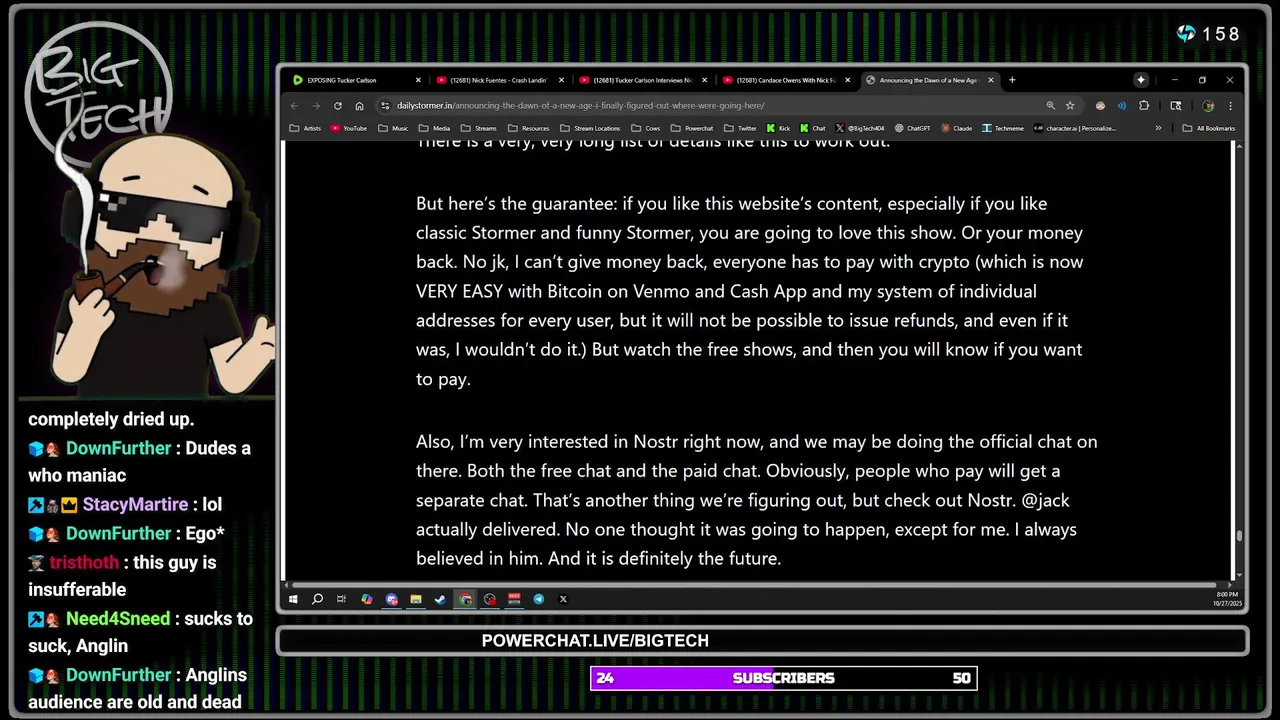
Task: Click the profile avatar in Chrome toolbar
Action: [1208, 105]
